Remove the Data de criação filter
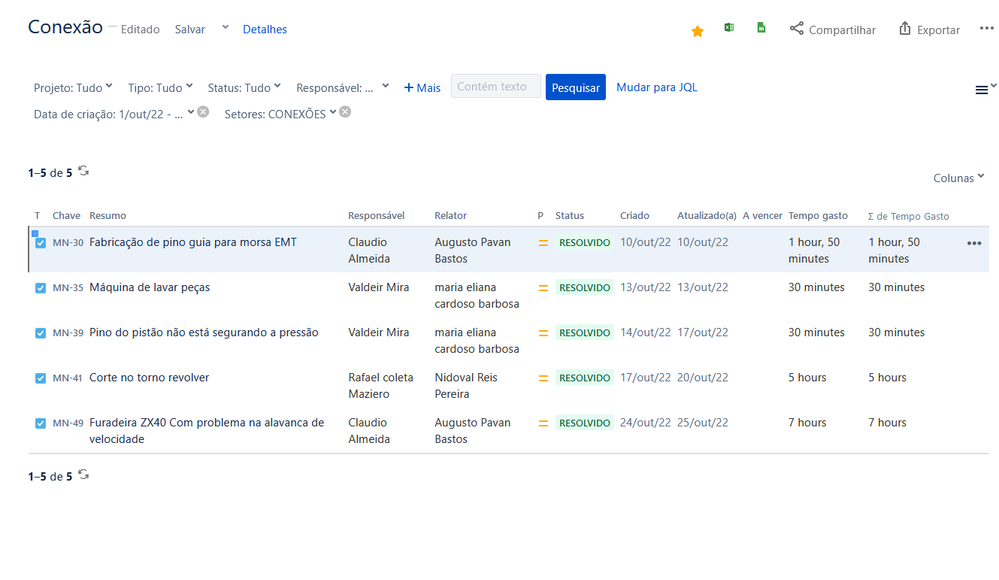 [203, 112]
